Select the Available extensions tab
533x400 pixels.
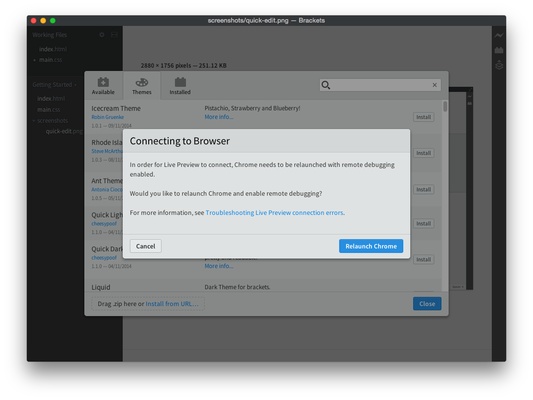coord(103,86)
